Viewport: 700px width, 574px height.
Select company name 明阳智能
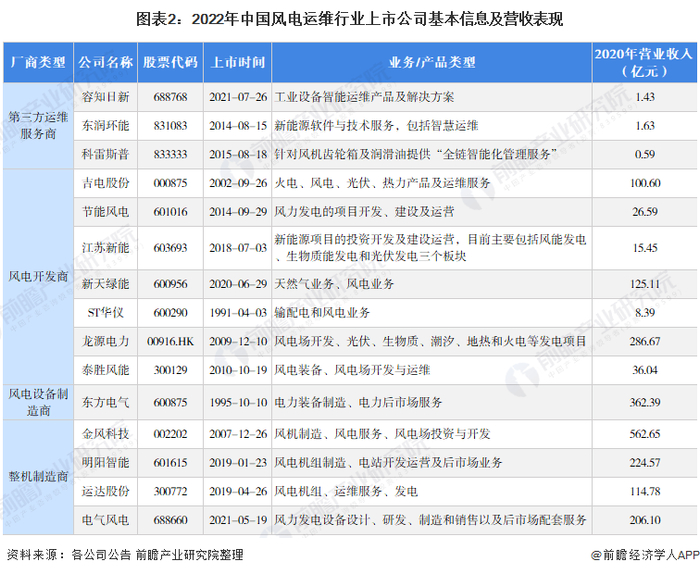(105, 462)
